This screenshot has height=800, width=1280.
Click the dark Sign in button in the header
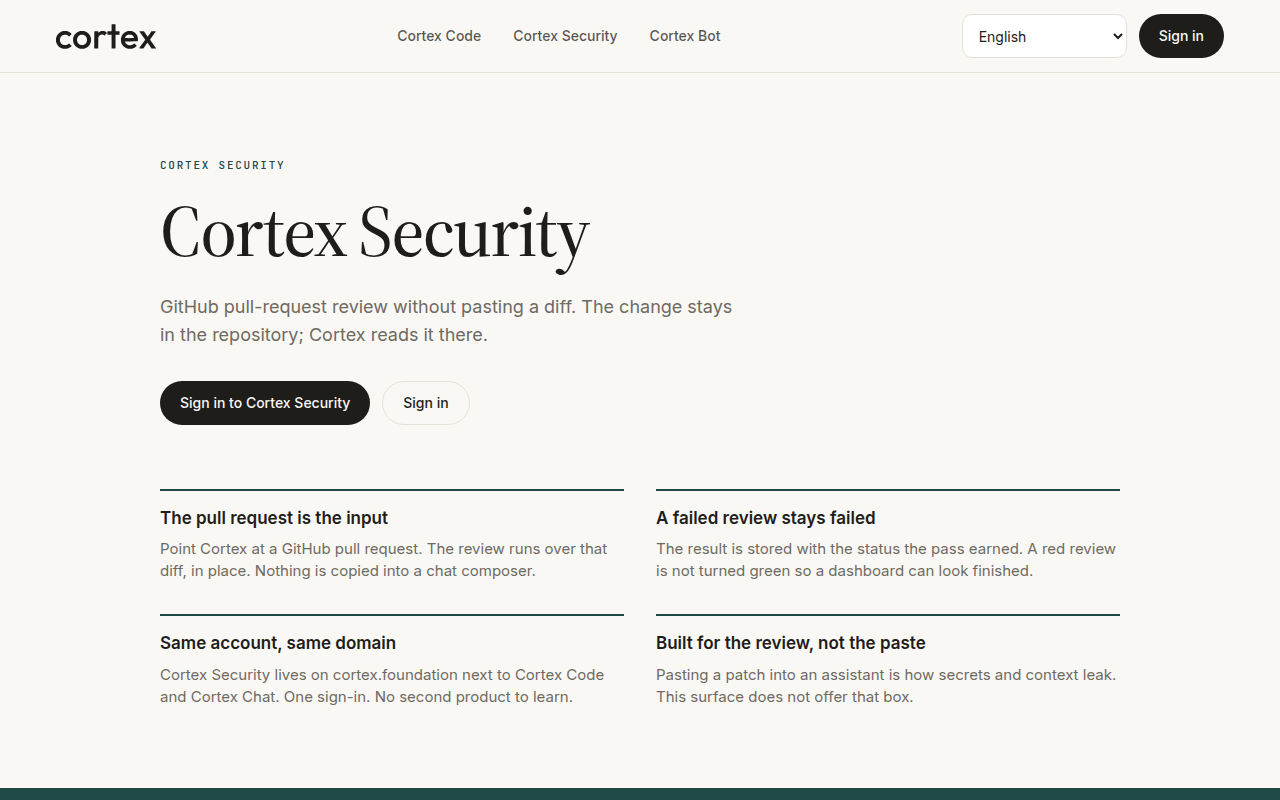1181,36
